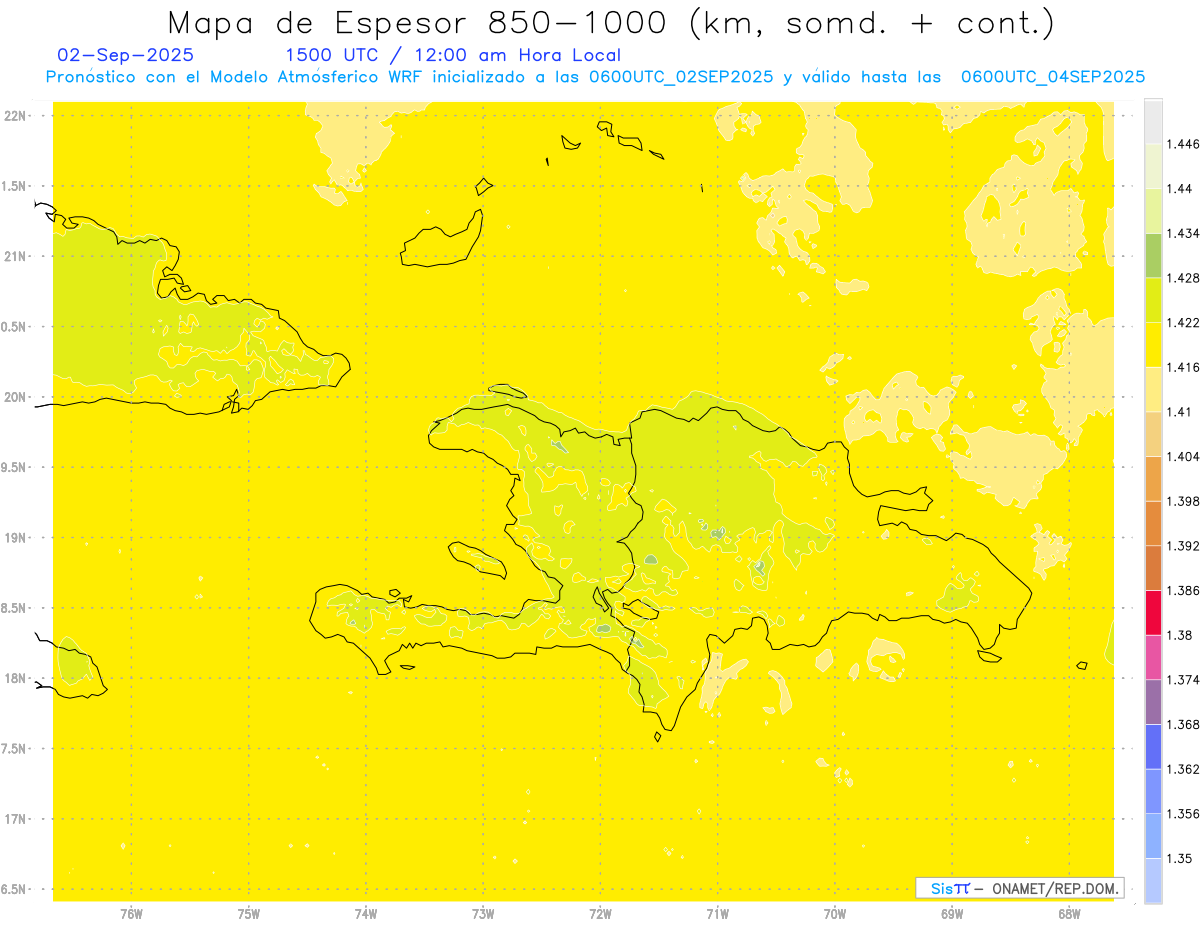Click the colorbar value "1.392"

pyautogui.click(x=1182, y=546)
